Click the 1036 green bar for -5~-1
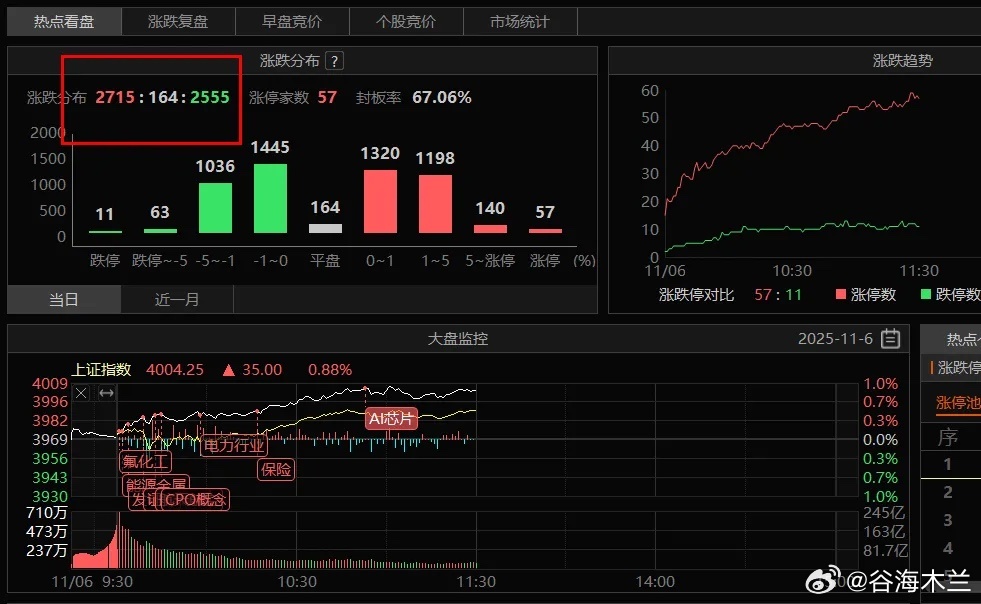 (215, 208)
